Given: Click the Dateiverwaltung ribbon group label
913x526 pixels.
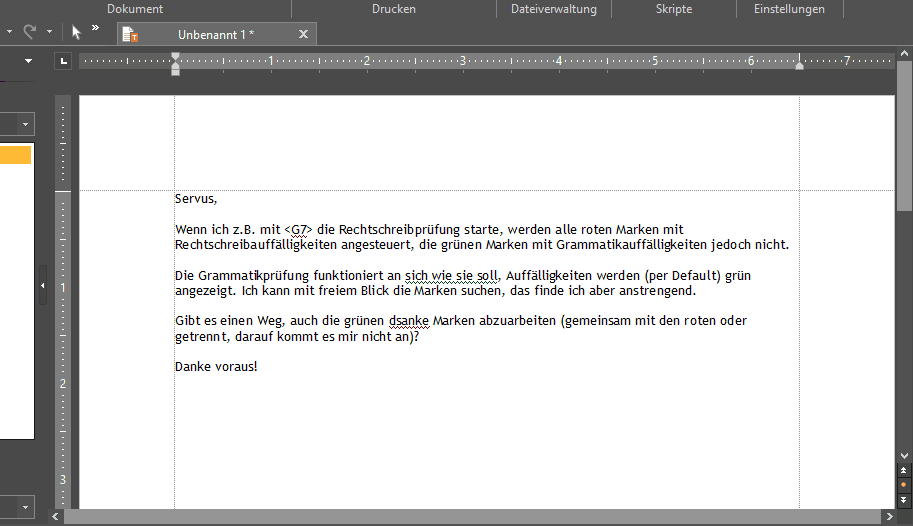Looking at the screenshot, I should (x=554, y=9).
